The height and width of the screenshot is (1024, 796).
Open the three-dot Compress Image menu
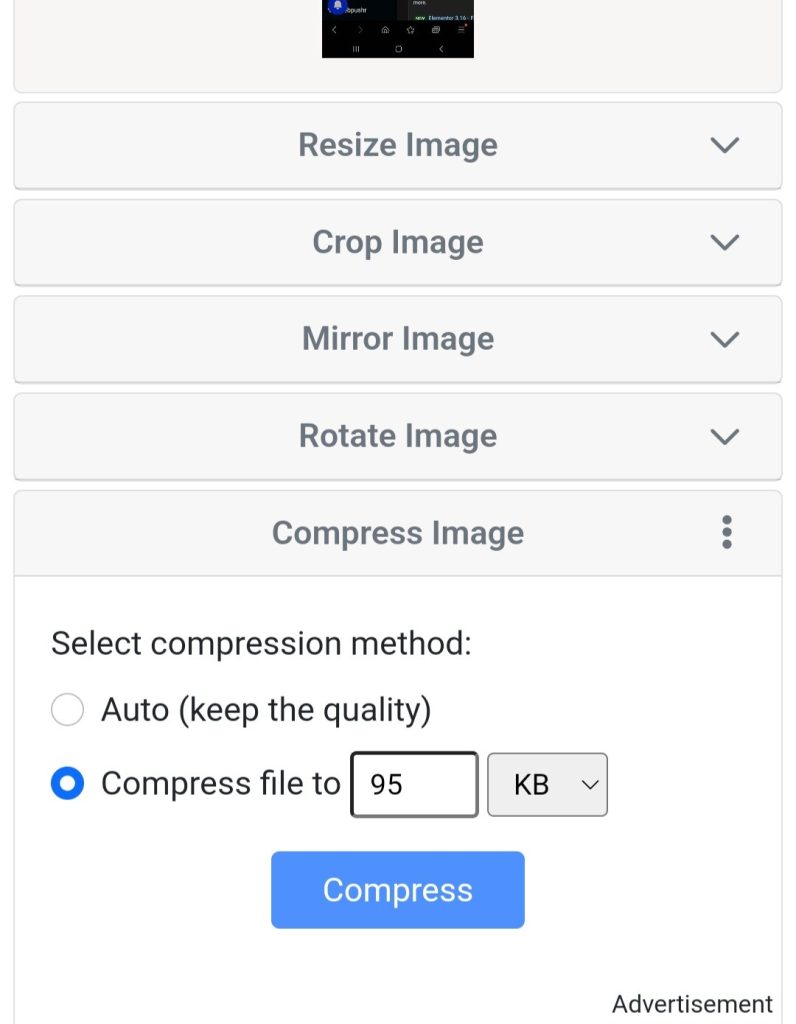coord(727,532)
